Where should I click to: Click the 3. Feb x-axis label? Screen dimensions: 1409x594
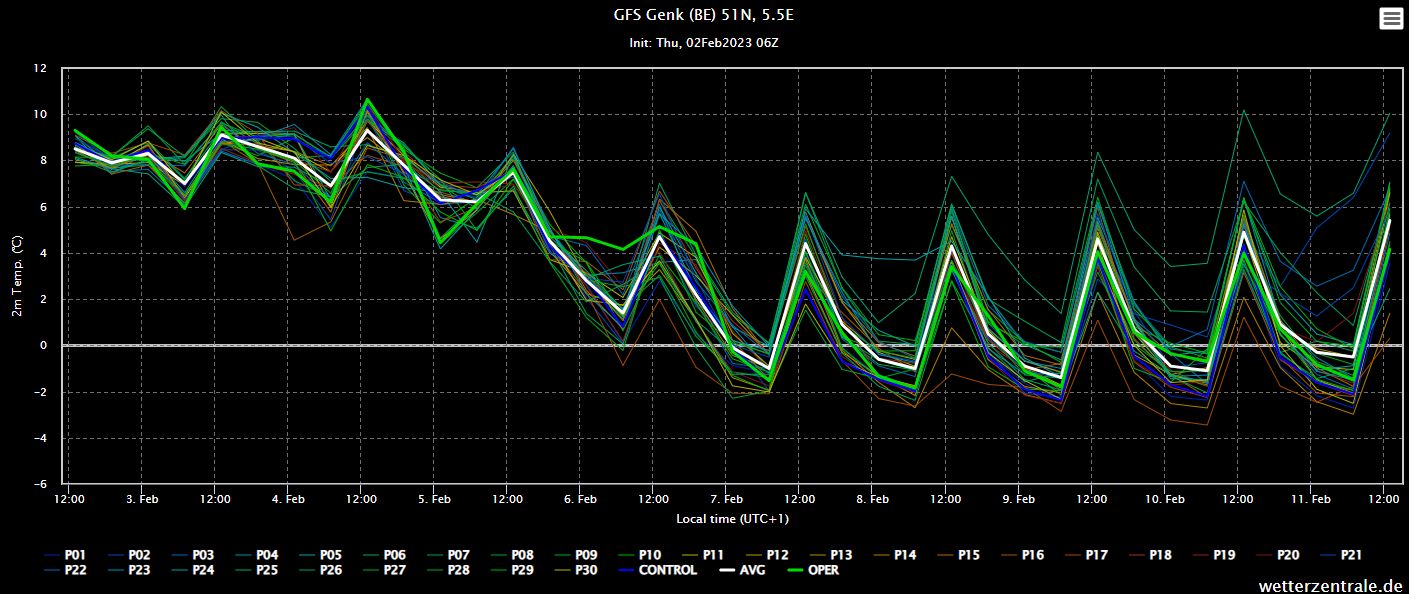[x=142, y=498]
